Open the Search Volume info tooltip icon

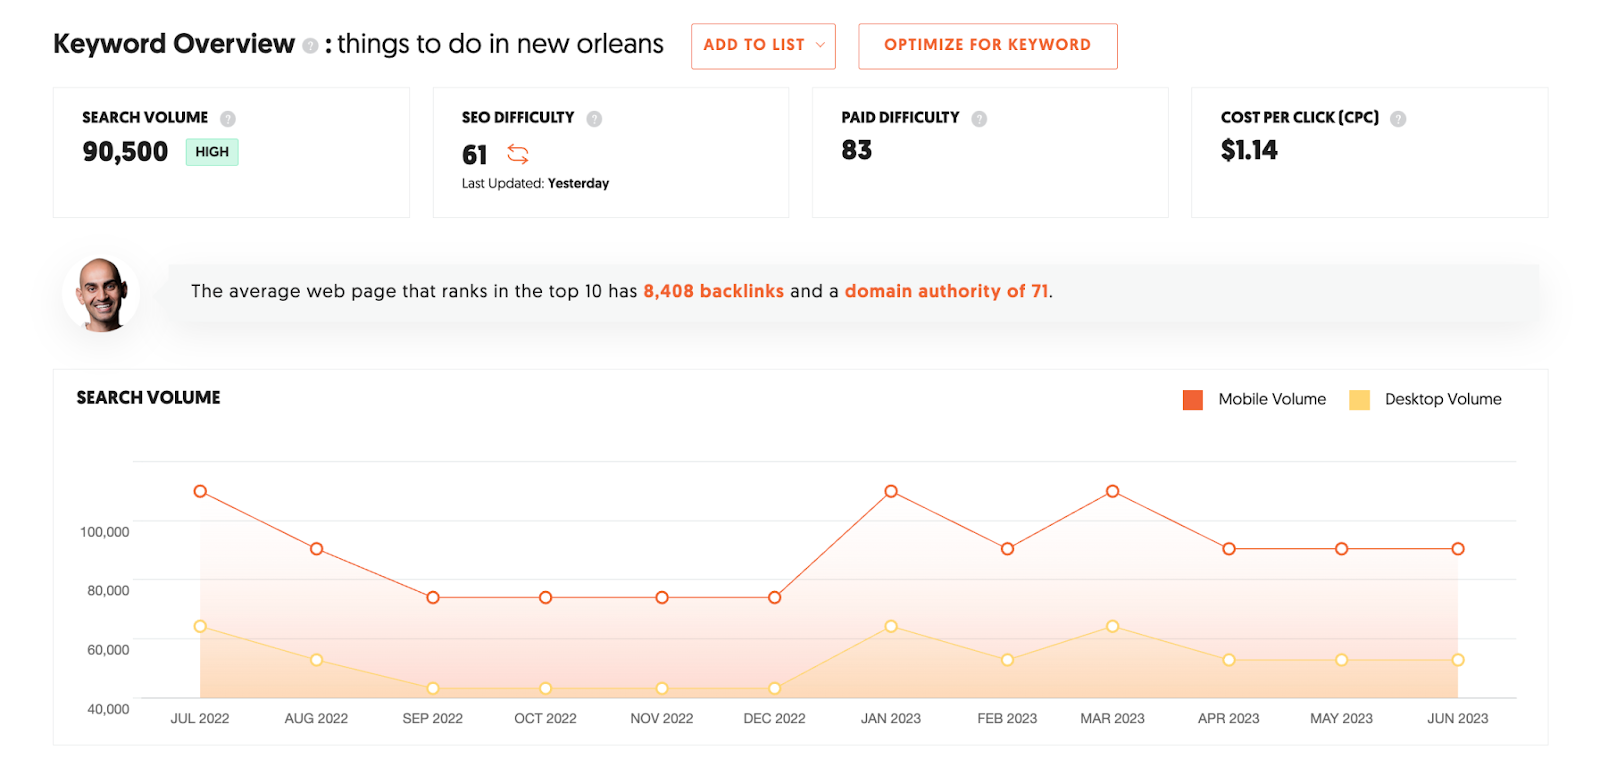(228, 119)
